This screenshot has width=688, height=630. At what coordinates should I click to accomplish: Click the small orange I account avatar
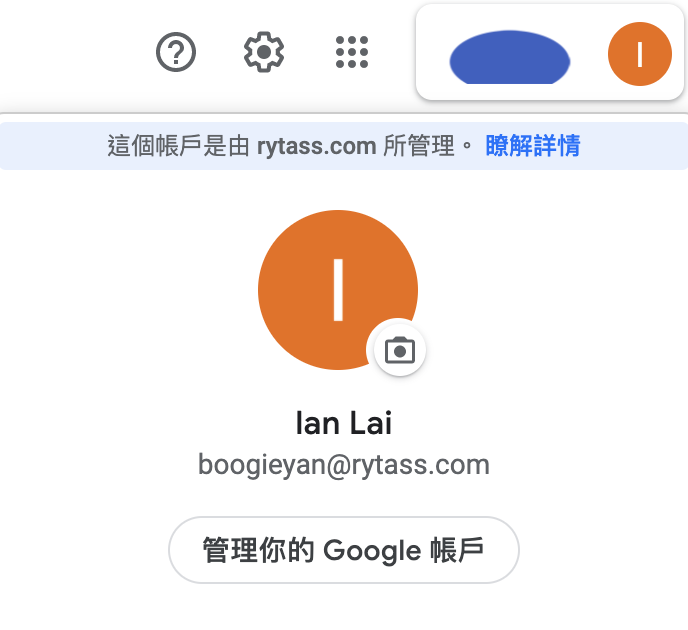640,54
